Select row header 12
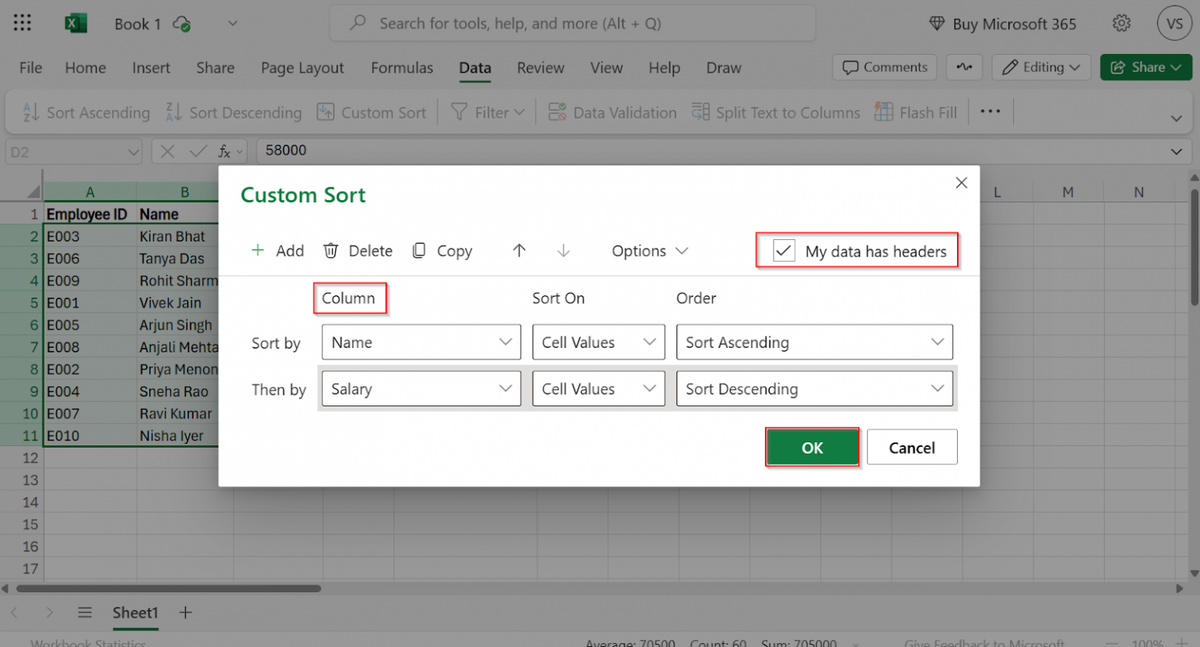The image size is (1200, 647). click(21, 458)
